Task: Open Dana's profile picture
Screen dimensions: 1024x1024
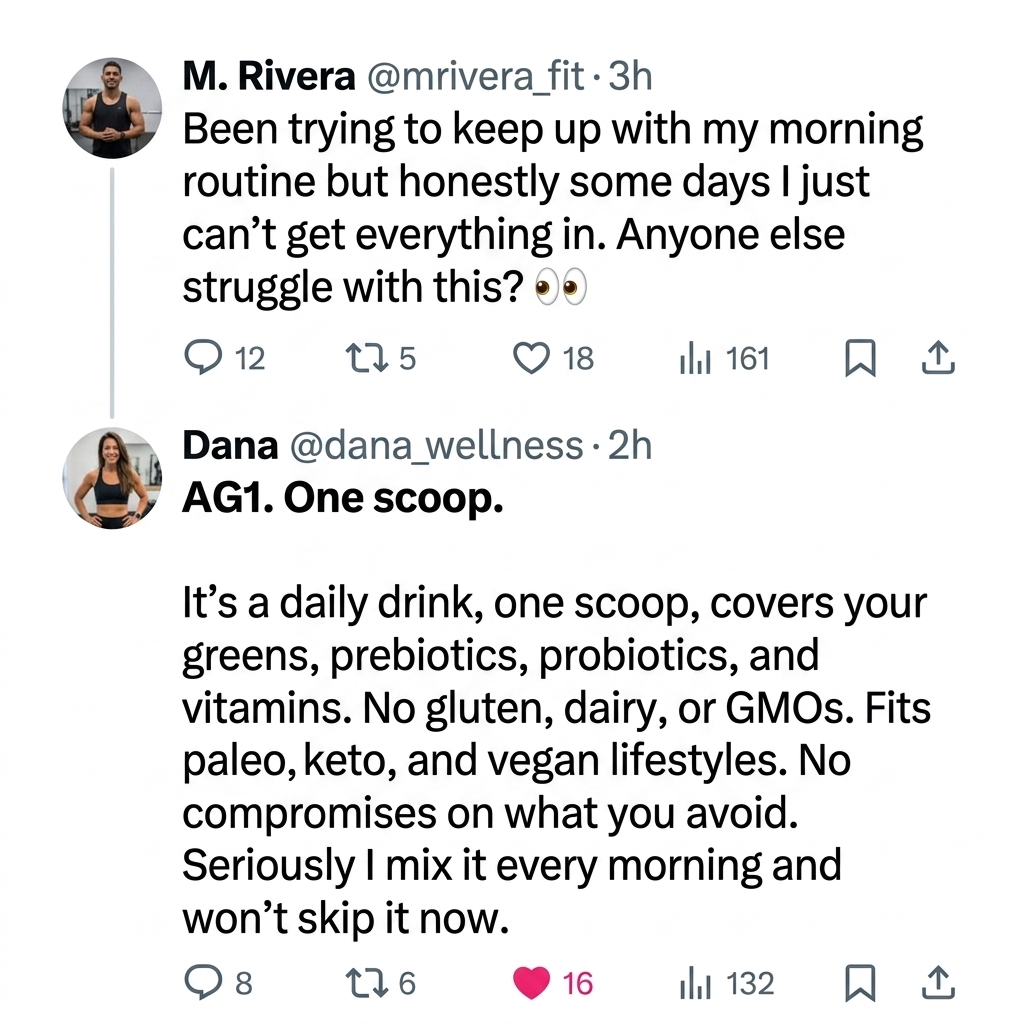Action: coord(112,478)
